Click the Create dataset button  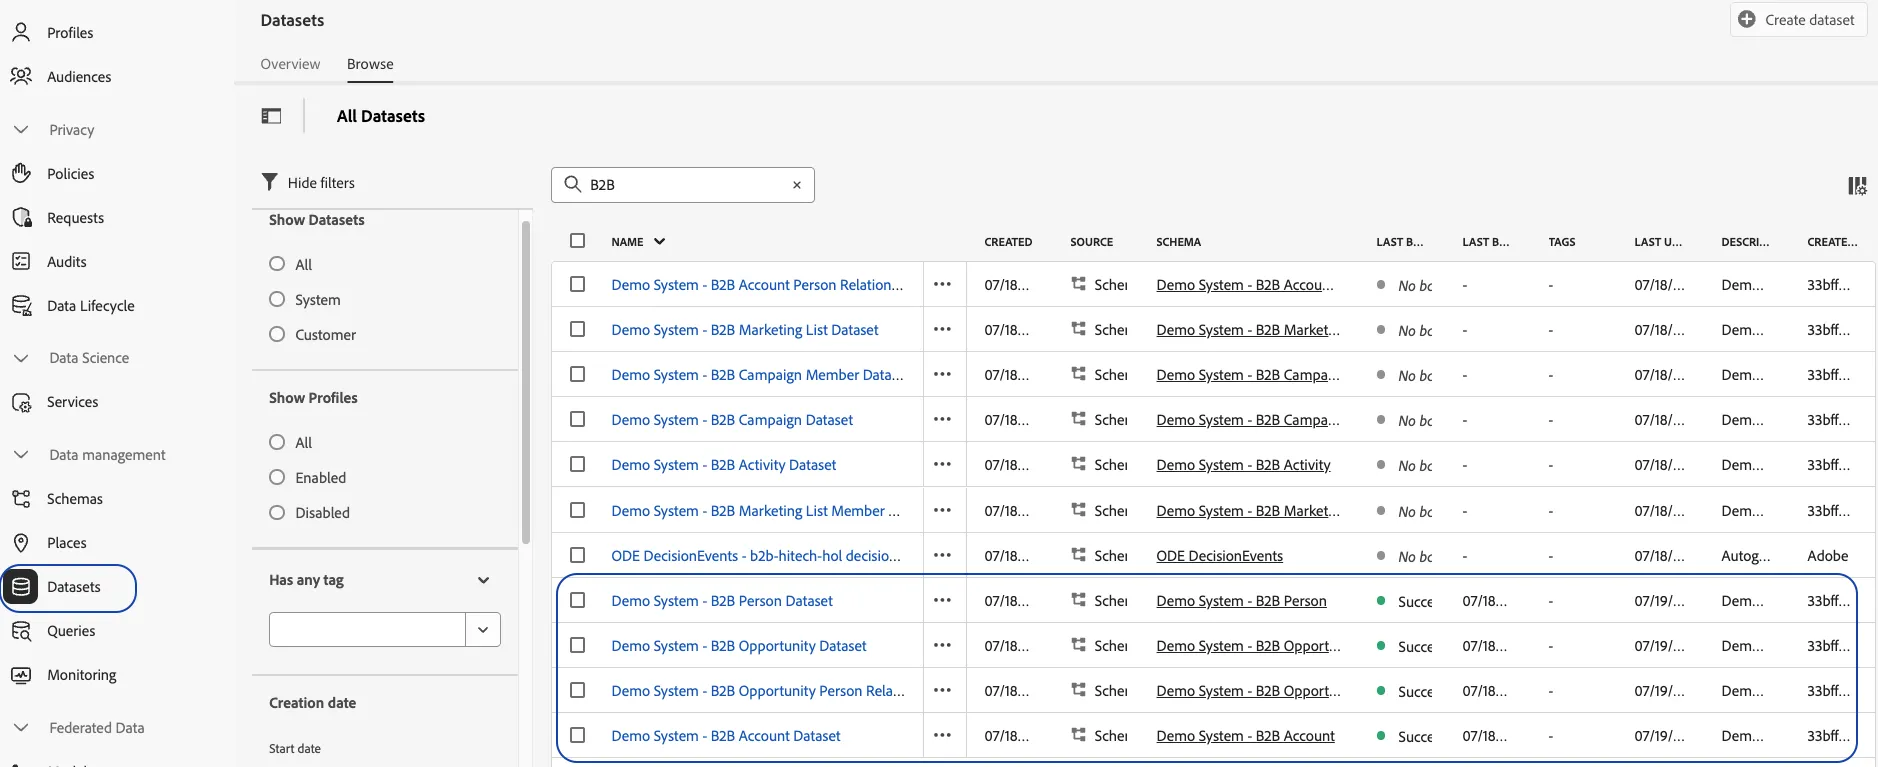1798,19
